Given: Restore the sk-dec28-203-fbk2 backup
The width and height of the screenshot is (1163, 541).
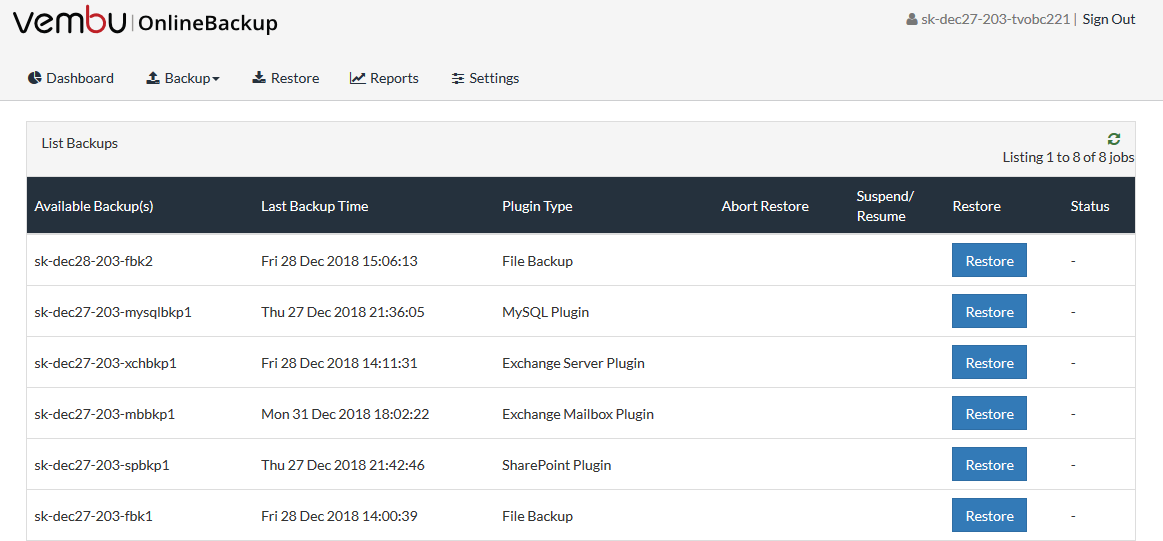Looking at the screenshot, I should click(x=989, y=260).
